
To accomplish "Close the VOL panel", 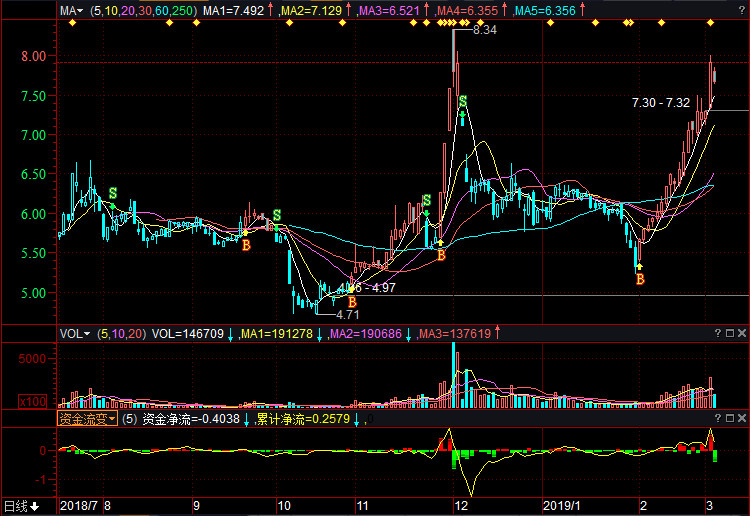I will (x=742, y=333).
